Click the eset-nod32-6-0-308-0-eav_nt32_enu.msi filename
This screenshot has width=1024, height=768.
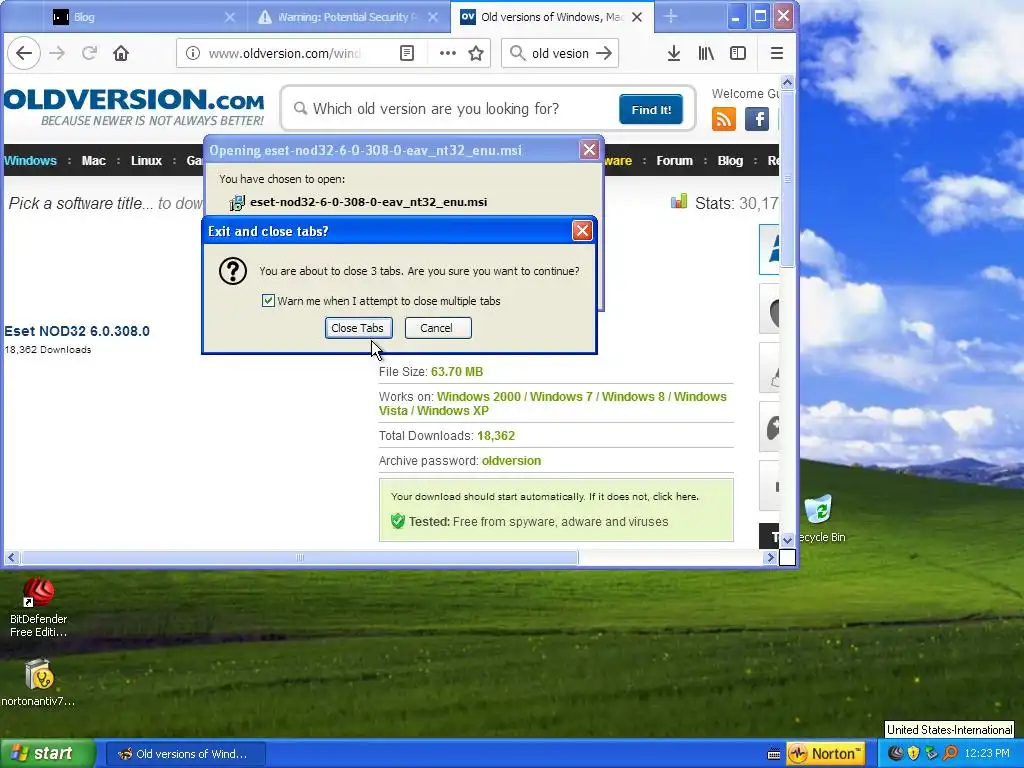coord(368,202)
